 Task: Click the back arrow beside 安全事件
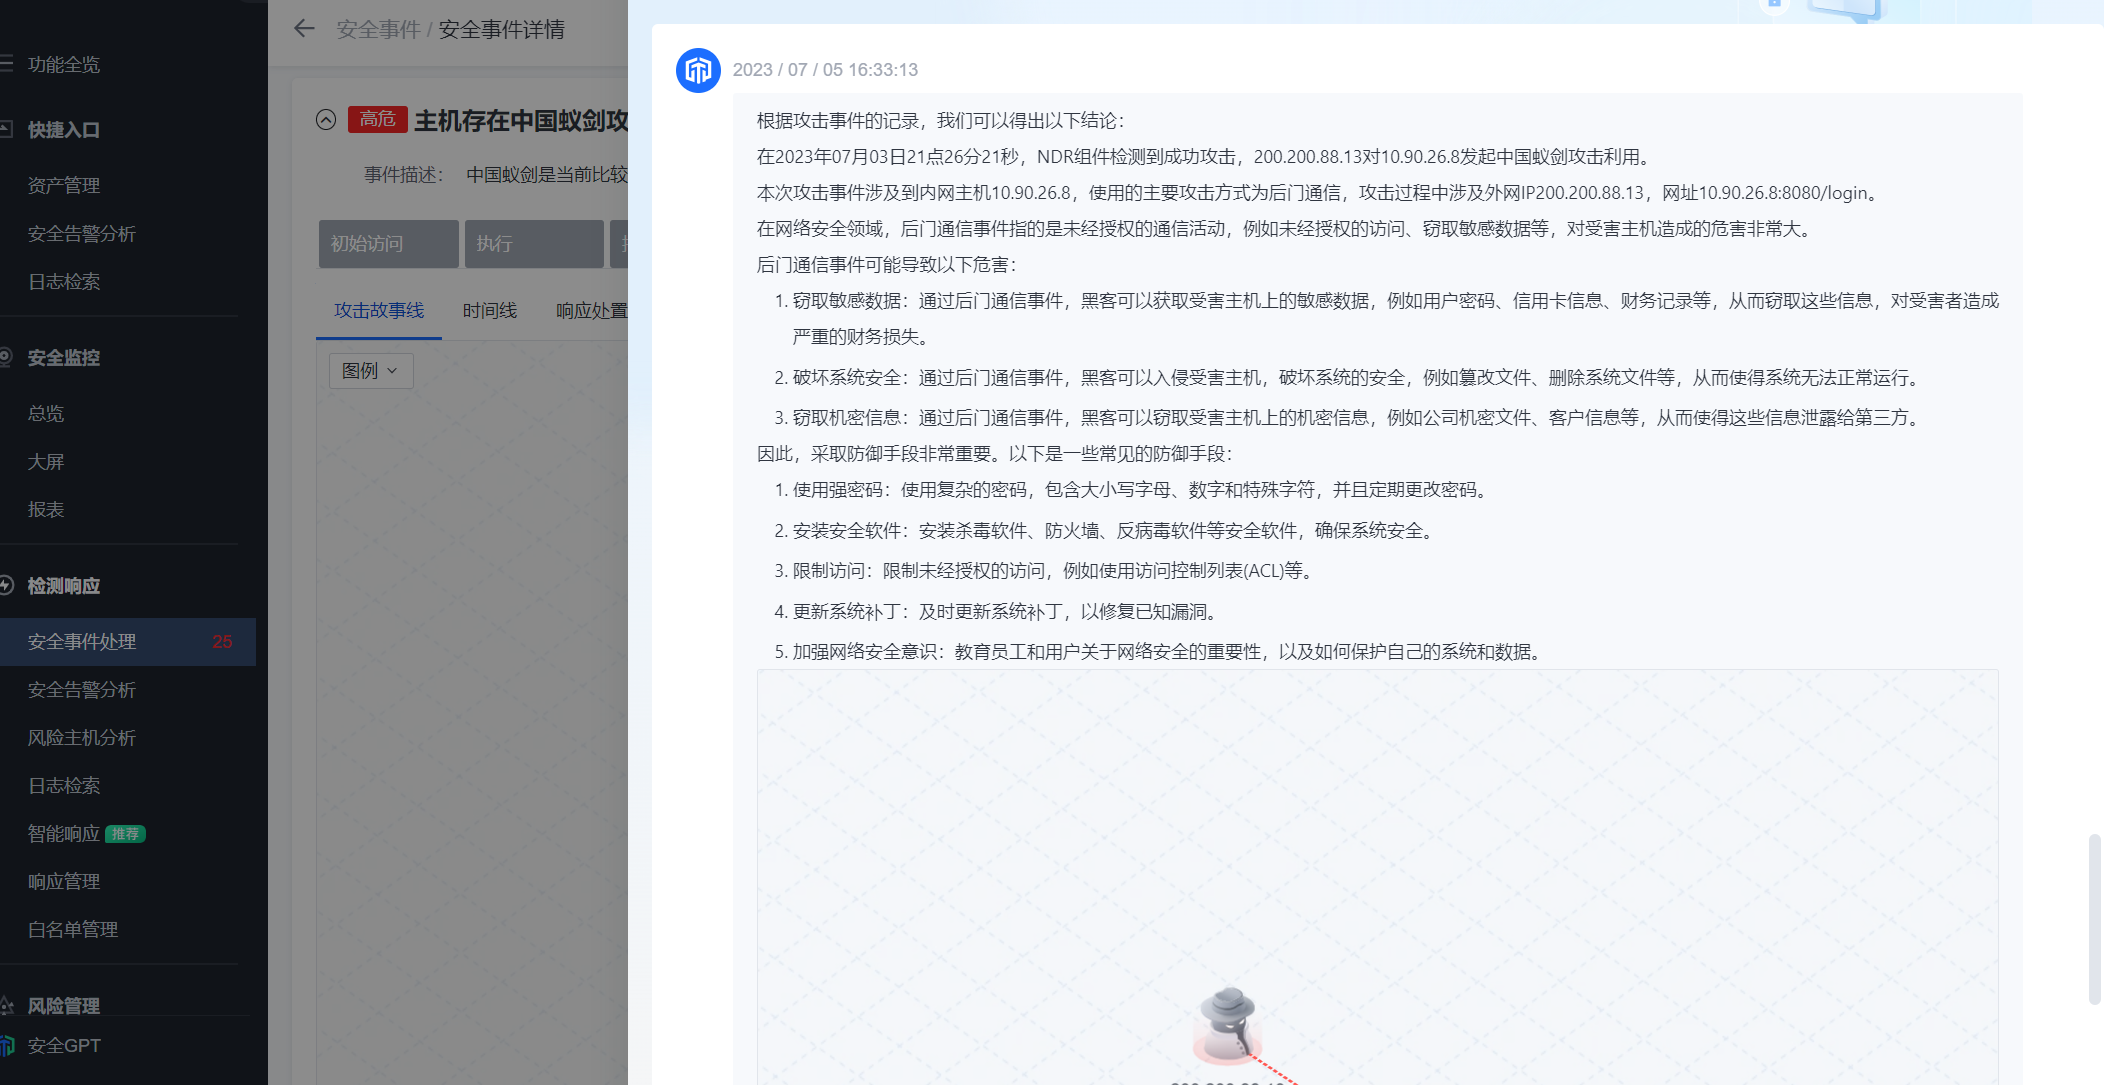point(304,29)
